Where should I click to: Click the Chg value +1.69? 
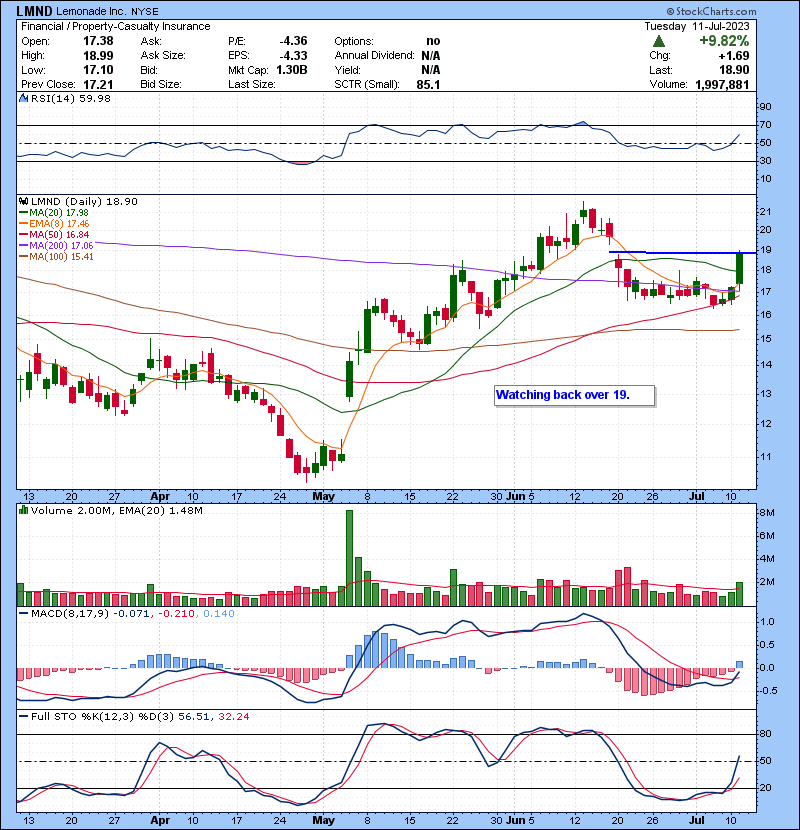tap(734, 56)
